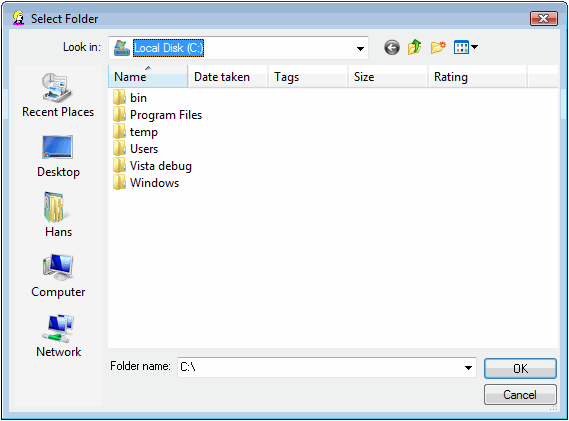Sort the list by Name column
569x421 pixels.
click(148, 77)
